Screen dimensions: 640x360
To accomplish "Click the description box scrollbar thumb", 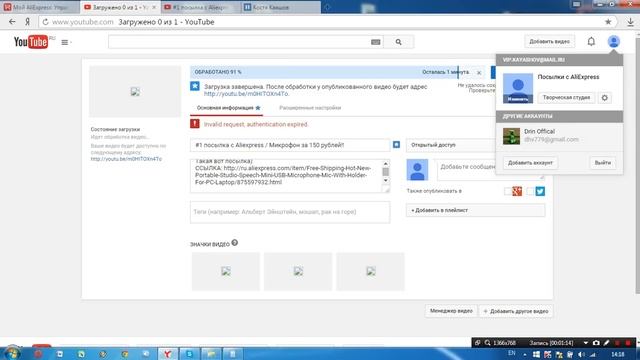I will 386,172.
